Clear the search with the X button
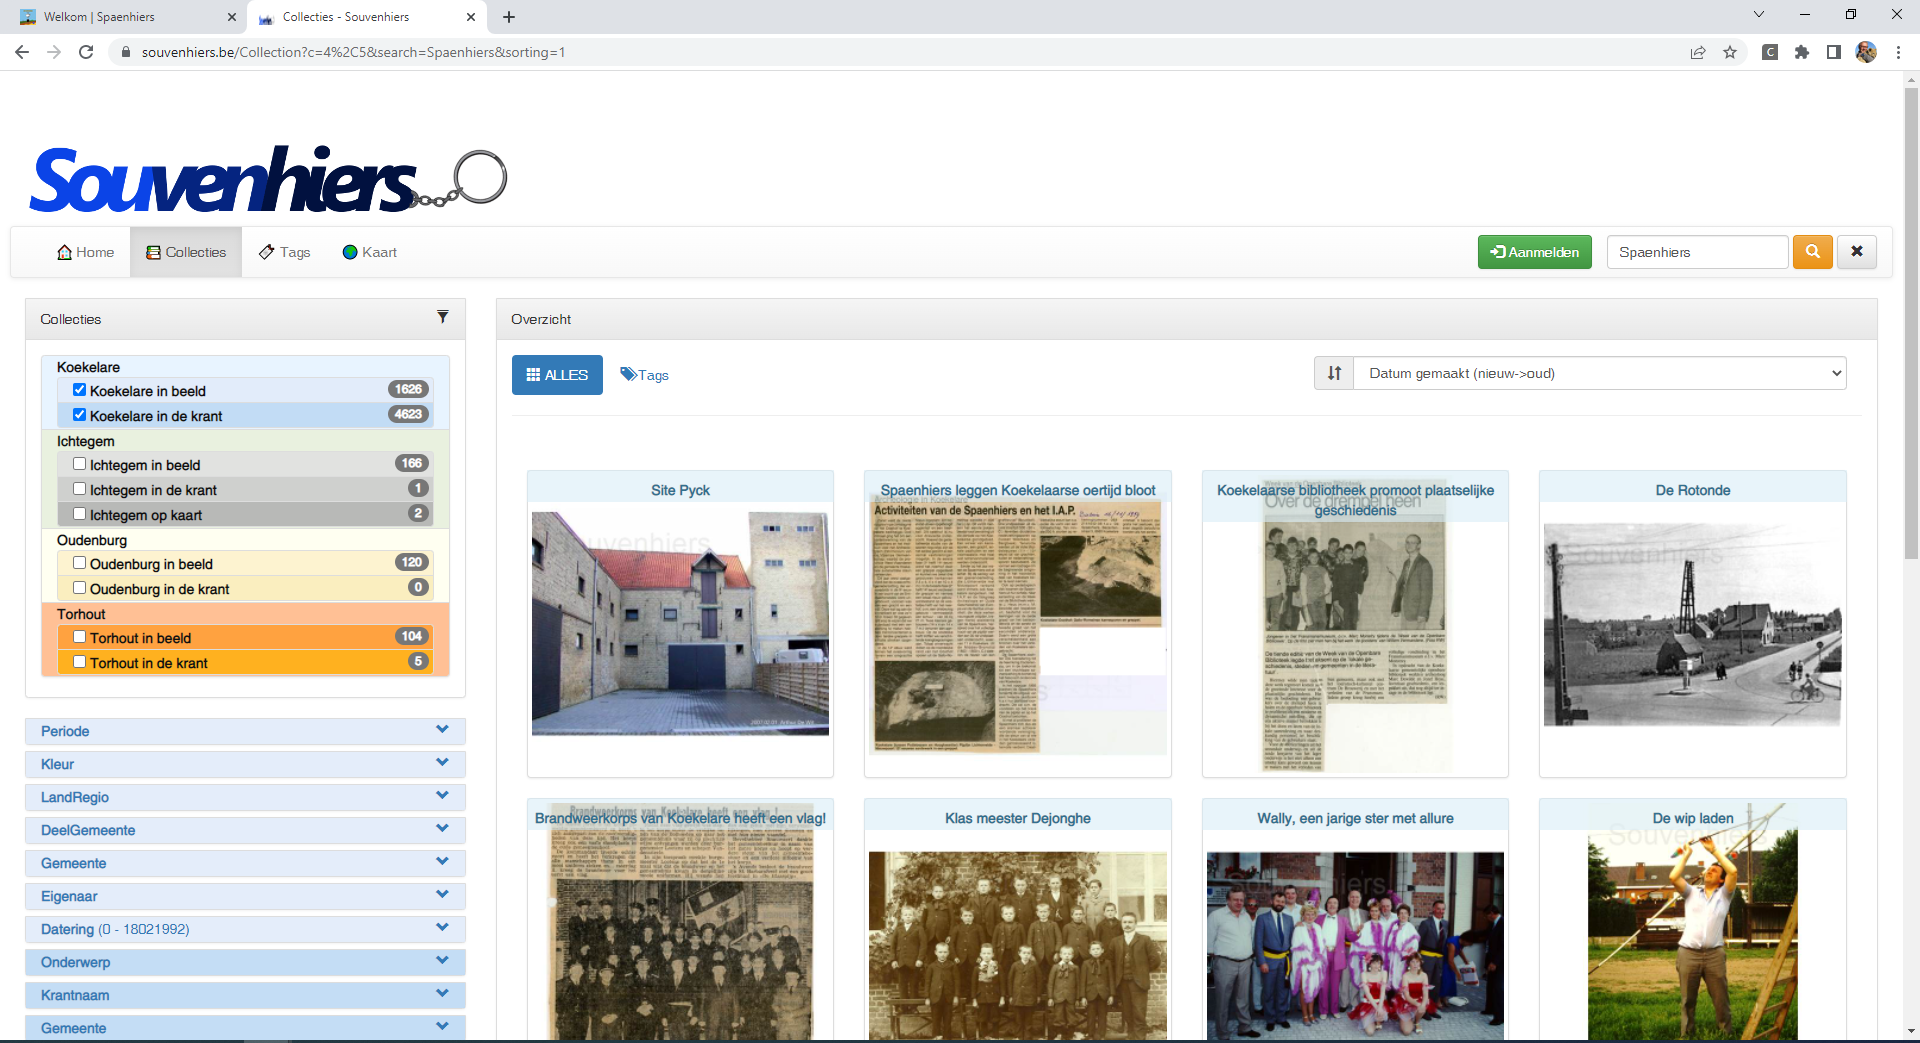Image resolution: width=1920 pixels, height=1043 pixels. click(x=1856, y=252)
